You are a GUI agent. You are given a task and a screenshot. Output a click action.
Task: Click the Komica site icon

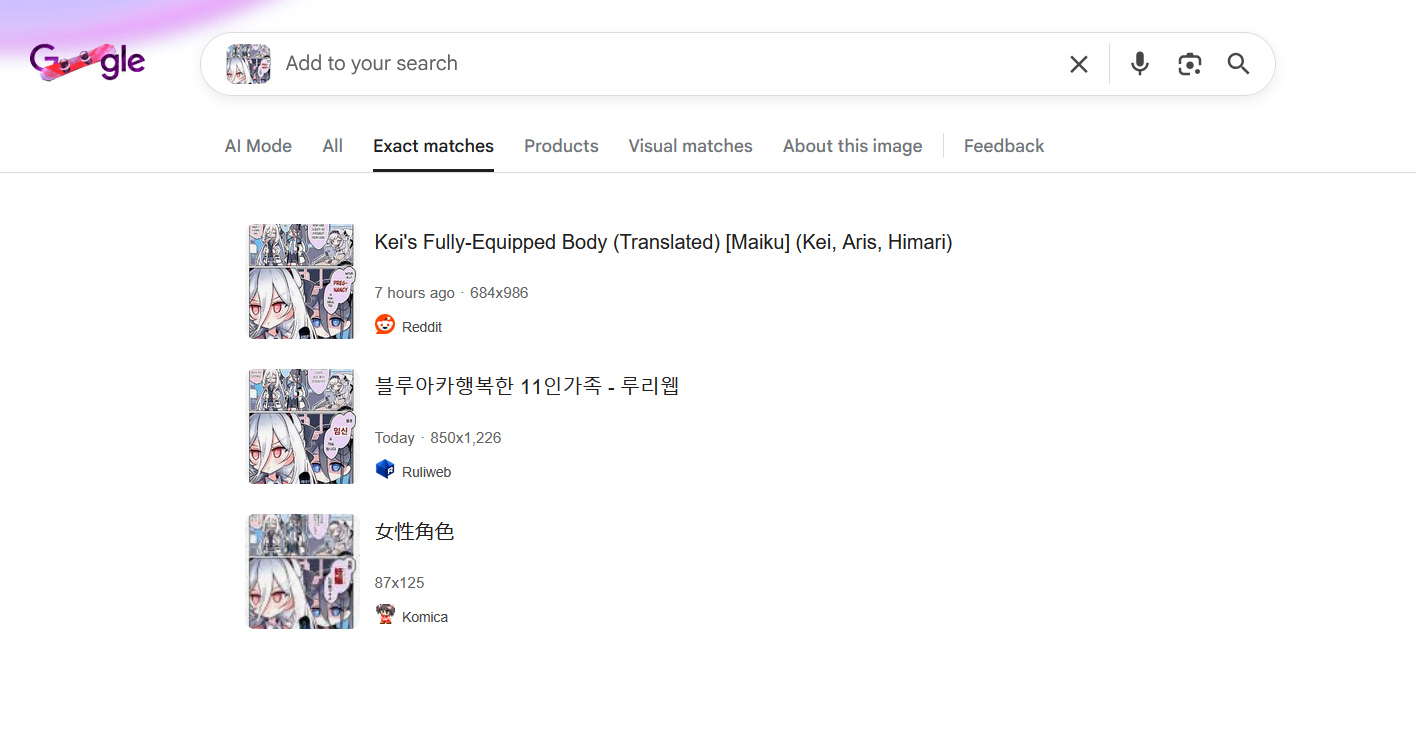click(385, 614)
